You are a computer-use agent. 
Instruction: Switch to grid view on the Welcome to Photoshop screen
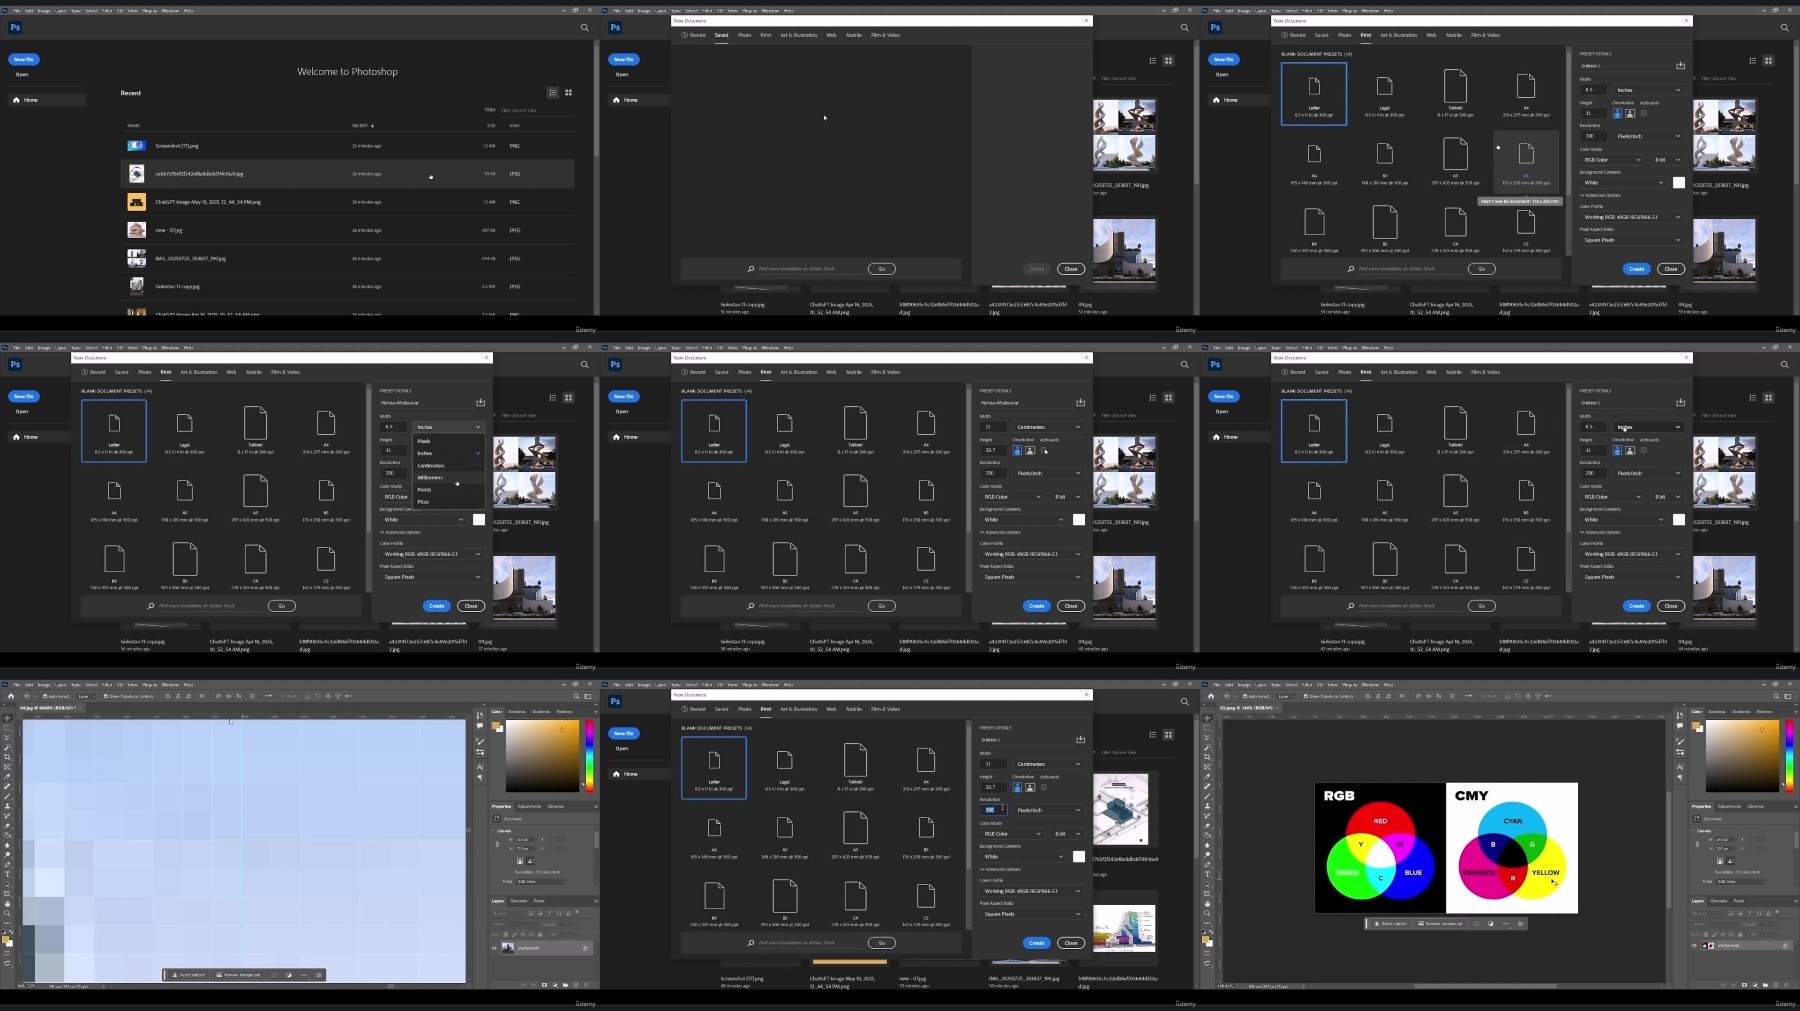click(568, 93)
